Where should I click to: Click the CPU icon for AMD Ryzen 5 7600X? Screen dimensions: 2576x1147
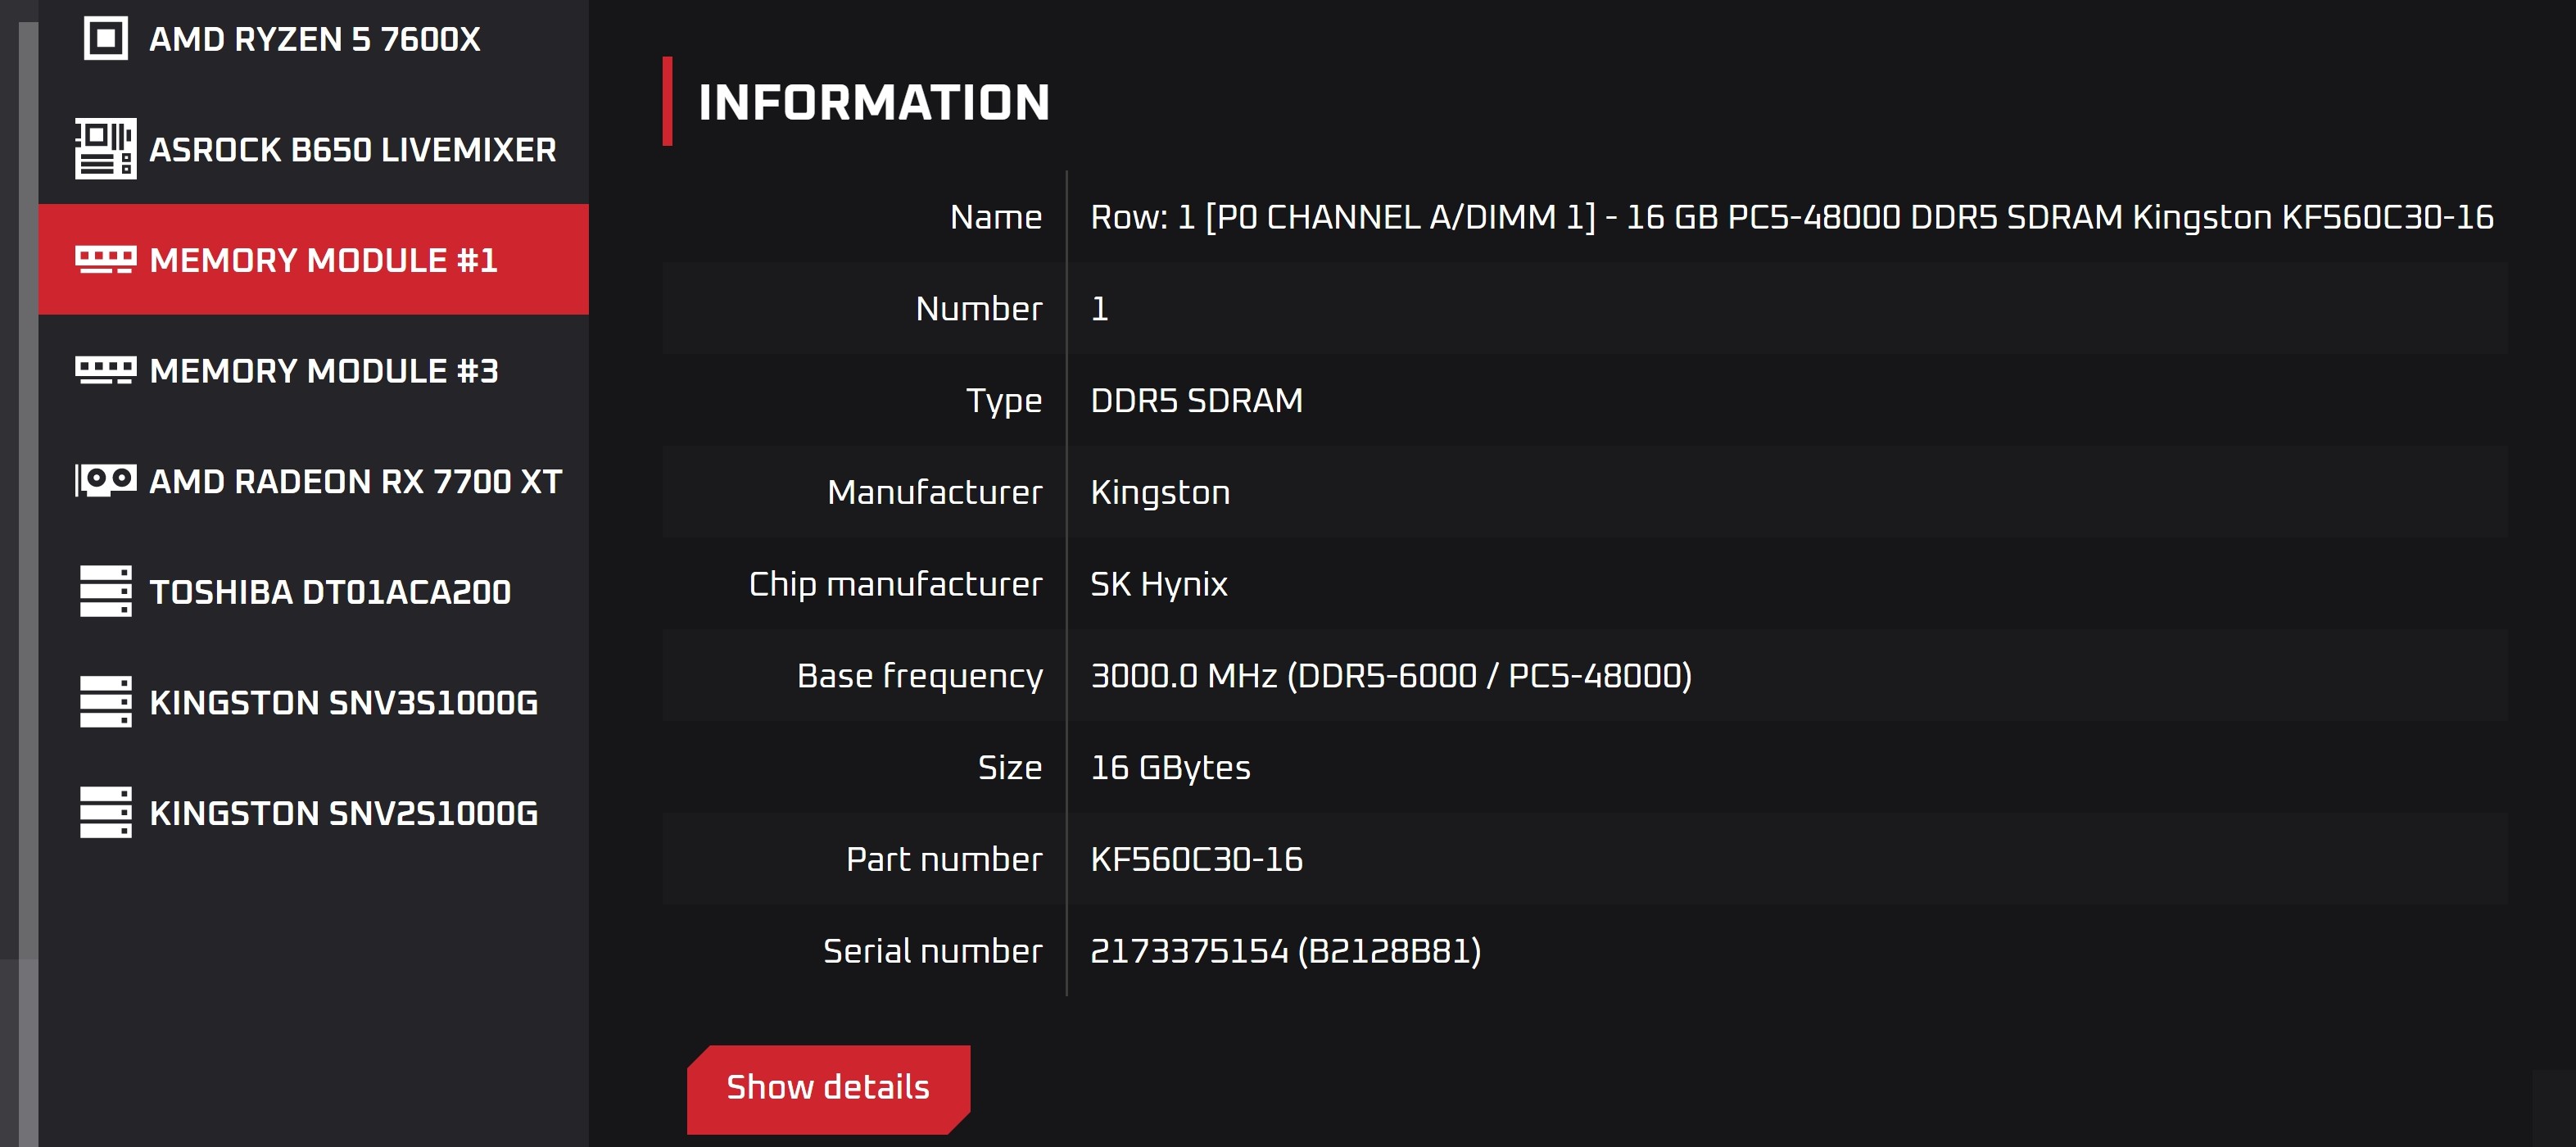coord(105,39)
